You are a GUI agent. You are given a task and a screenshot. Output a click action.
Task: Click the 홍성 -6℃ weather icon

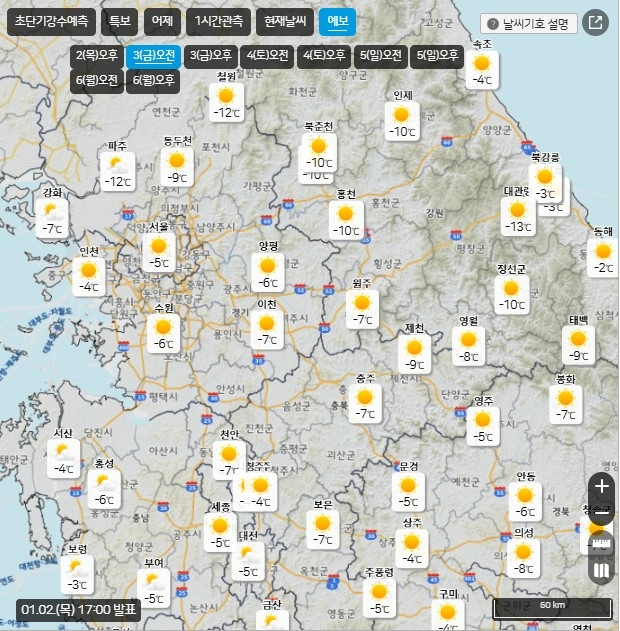coord(104,489)
